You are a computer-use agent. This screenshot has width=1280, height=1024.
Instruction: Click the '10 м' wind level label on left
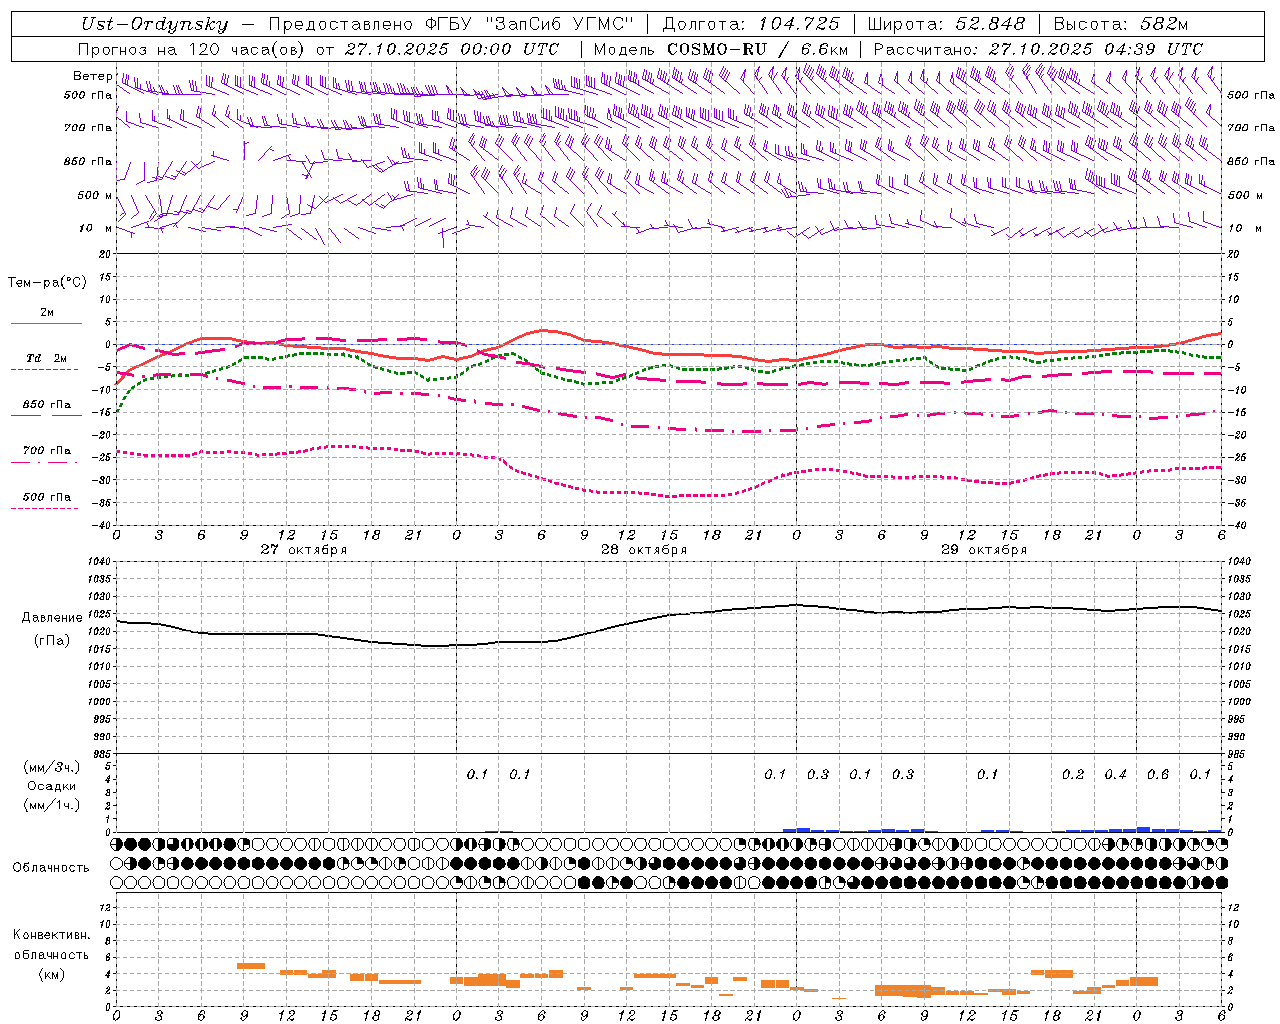point(96,228)
